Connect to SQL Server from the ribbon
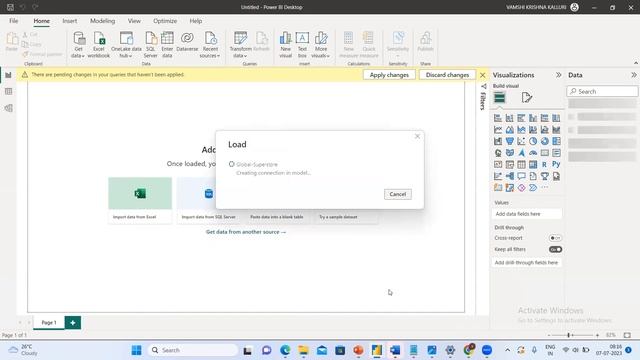 [150, 45]
